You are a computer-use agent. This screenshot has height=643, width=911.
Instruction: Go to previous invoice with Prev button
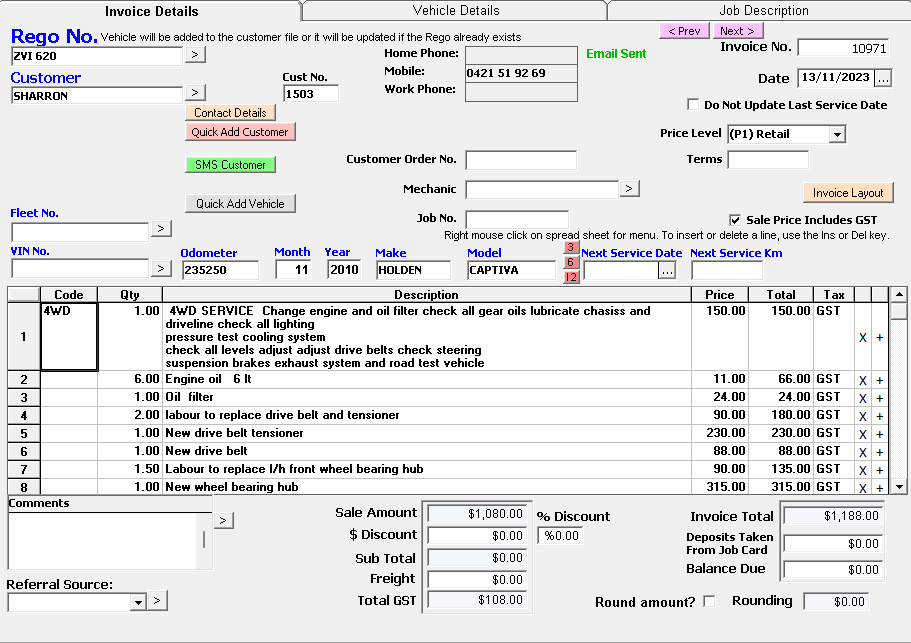point(684,31)
